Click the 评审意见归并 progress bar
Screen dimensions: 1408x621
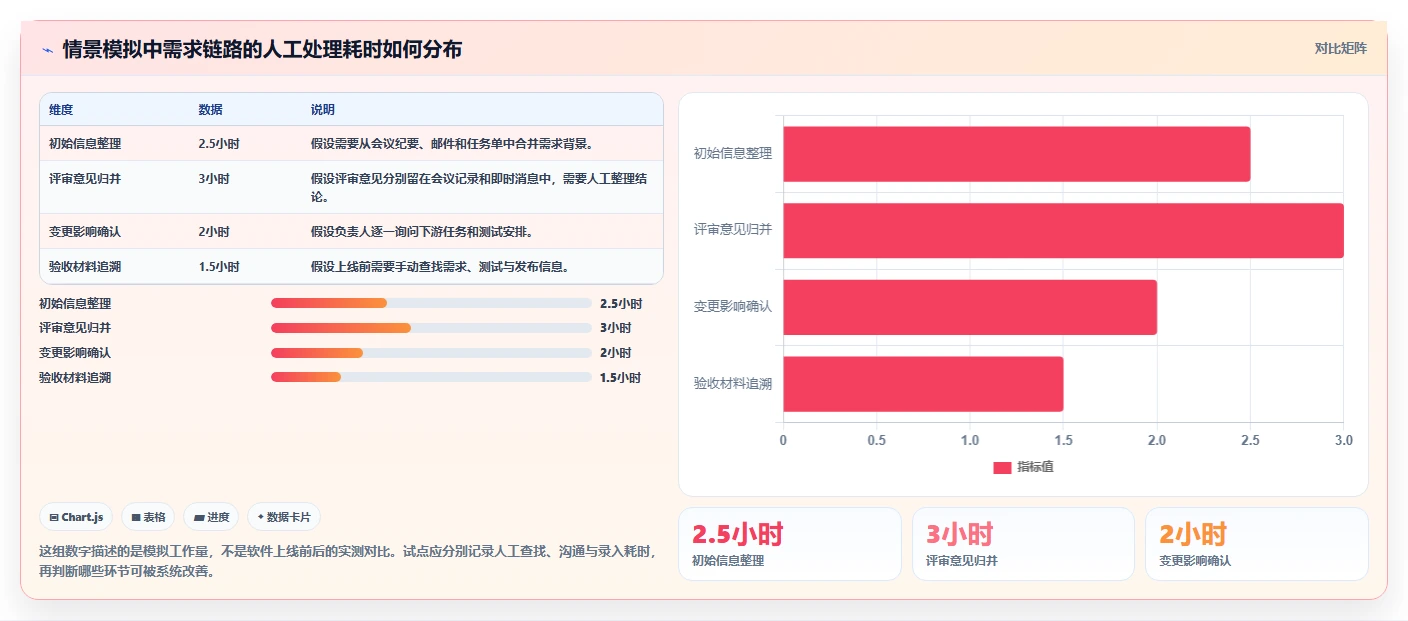coord(431,328)
